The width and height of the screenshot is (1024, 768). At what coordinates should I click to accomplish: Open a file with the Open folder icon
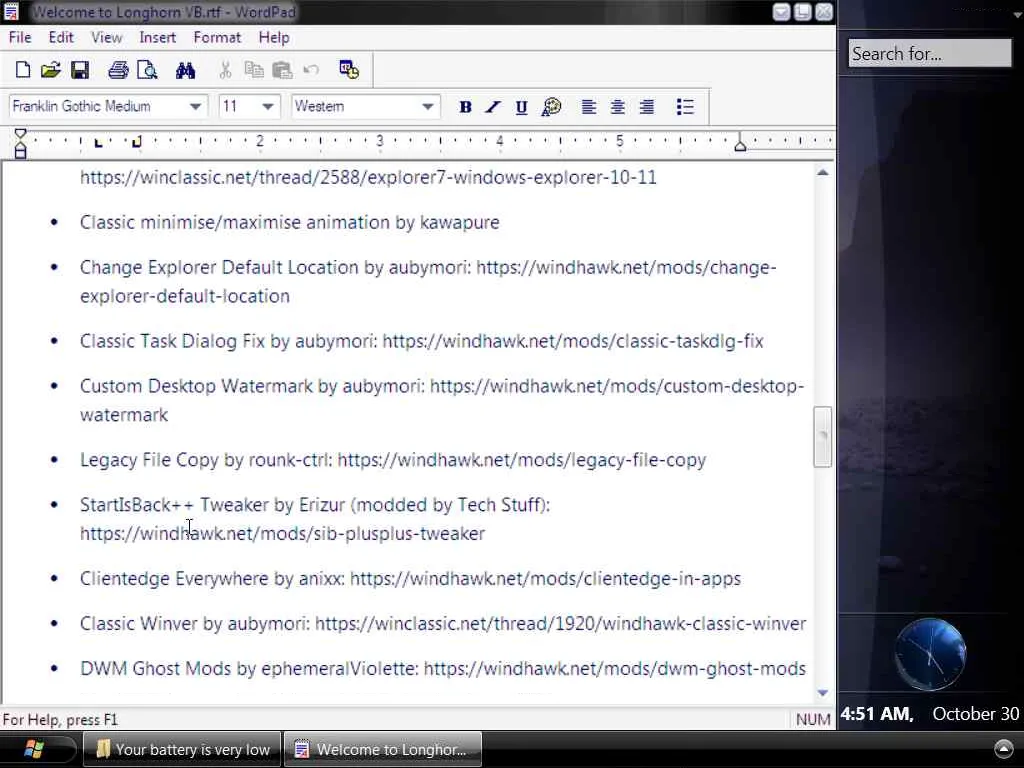pos(51,70)
